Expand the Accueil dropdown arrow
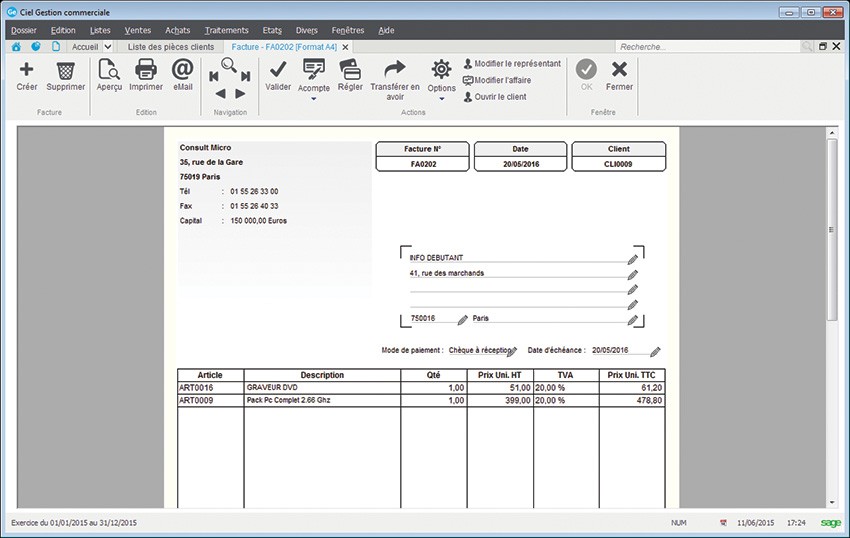850x538 pixels. (x=108, y=47)
